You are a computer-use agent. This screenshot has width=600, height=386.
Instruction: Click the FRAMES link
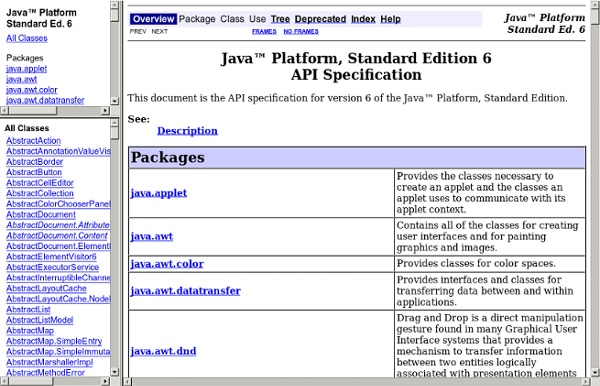coord(264,31)
